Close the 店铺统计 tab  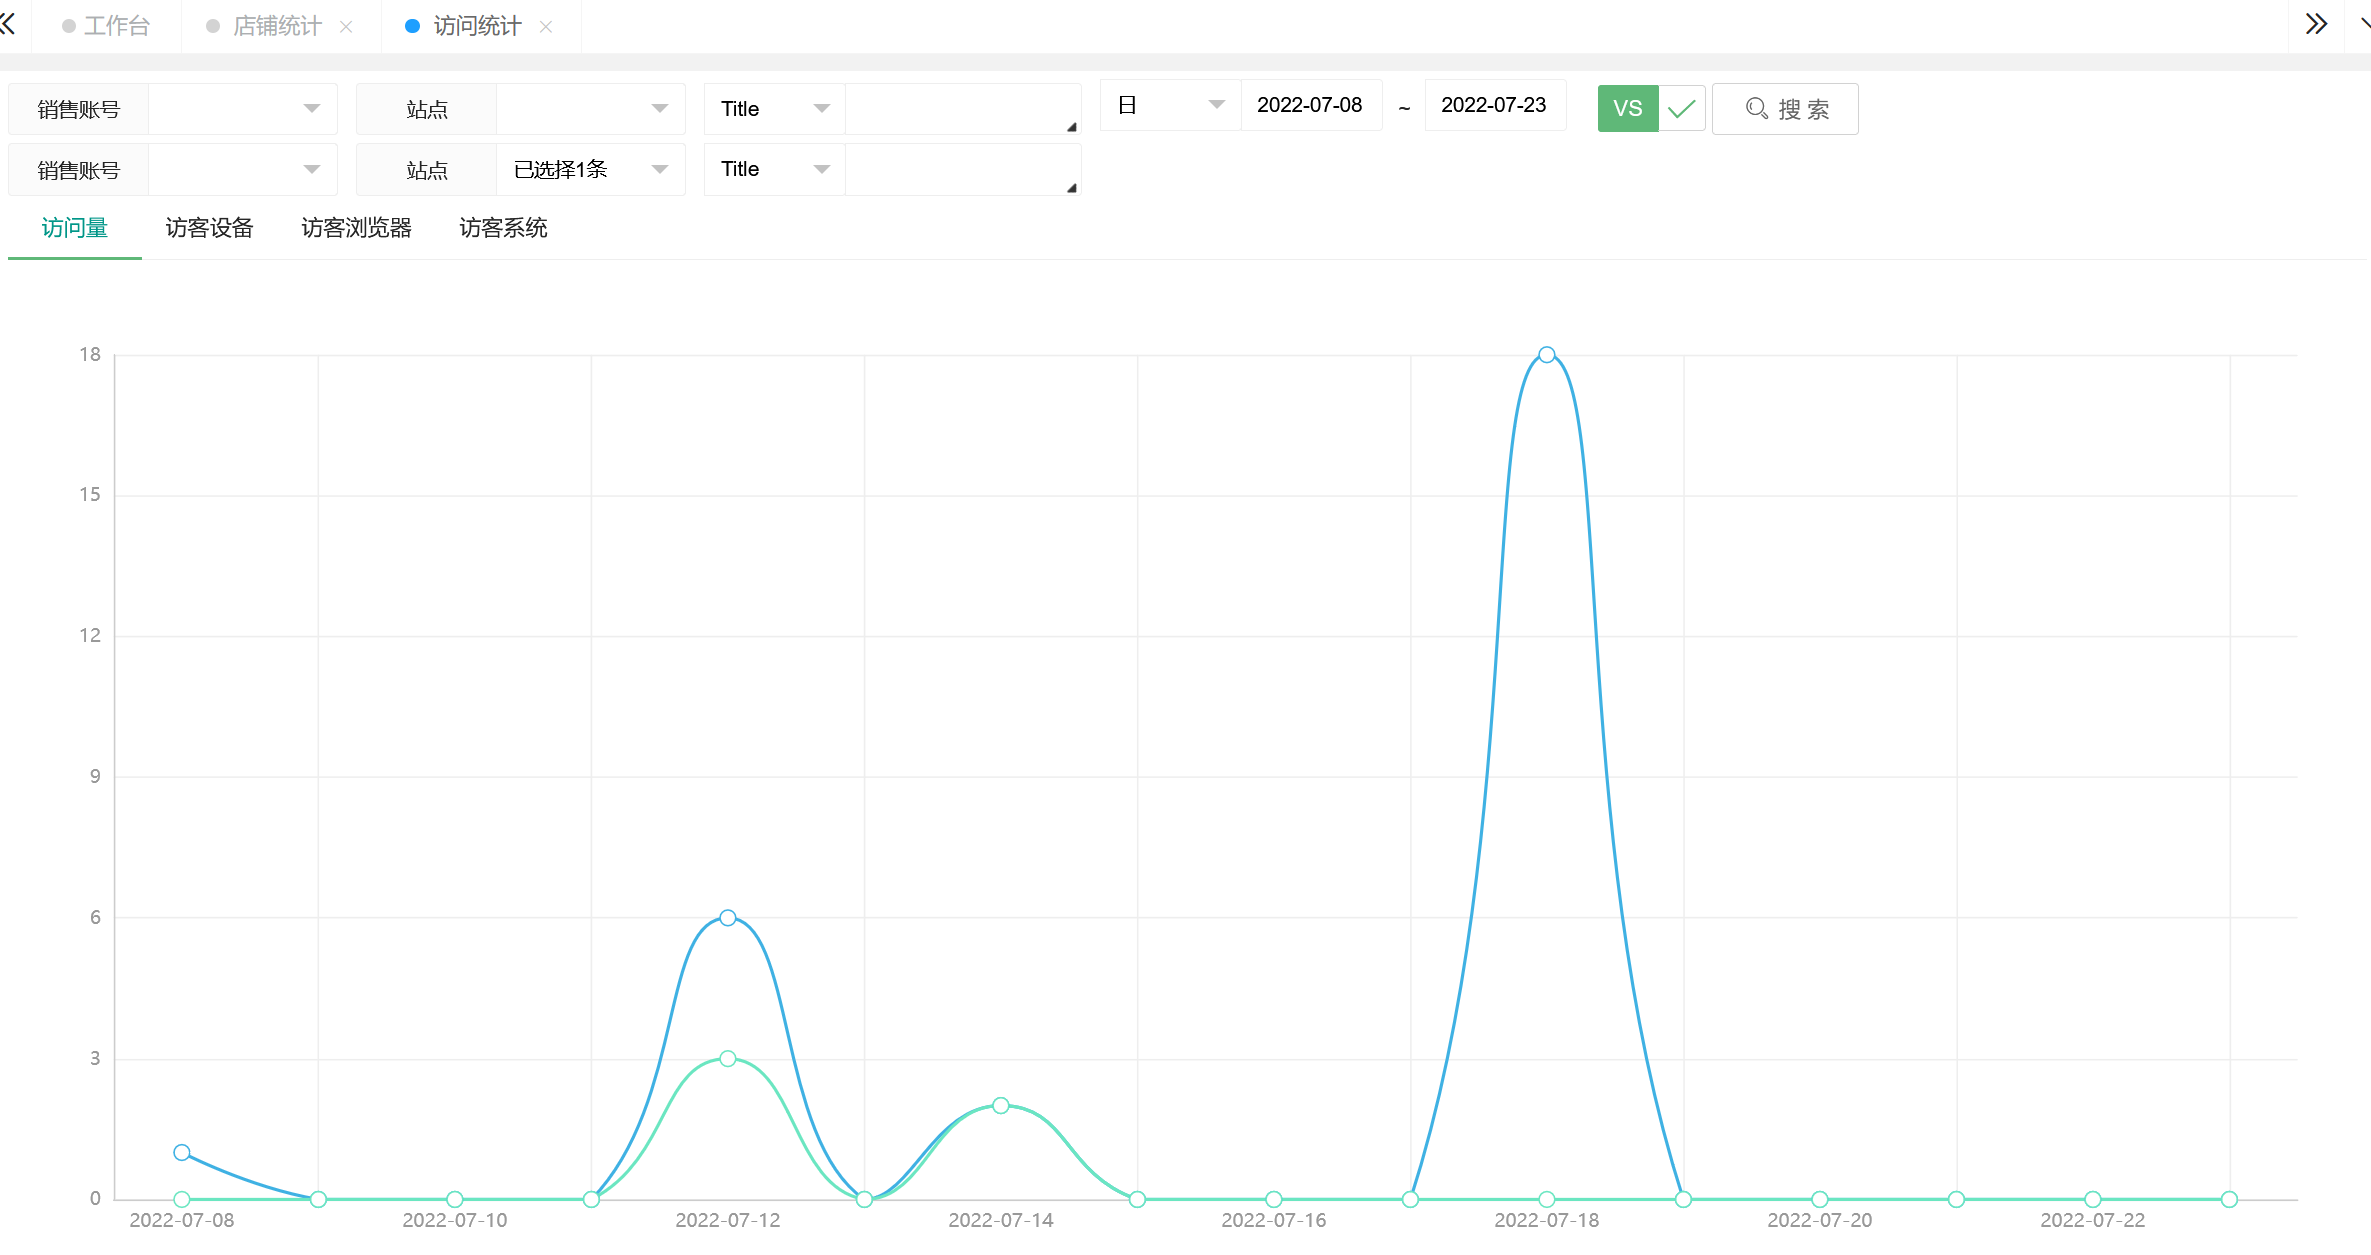[x=346, y=27]
